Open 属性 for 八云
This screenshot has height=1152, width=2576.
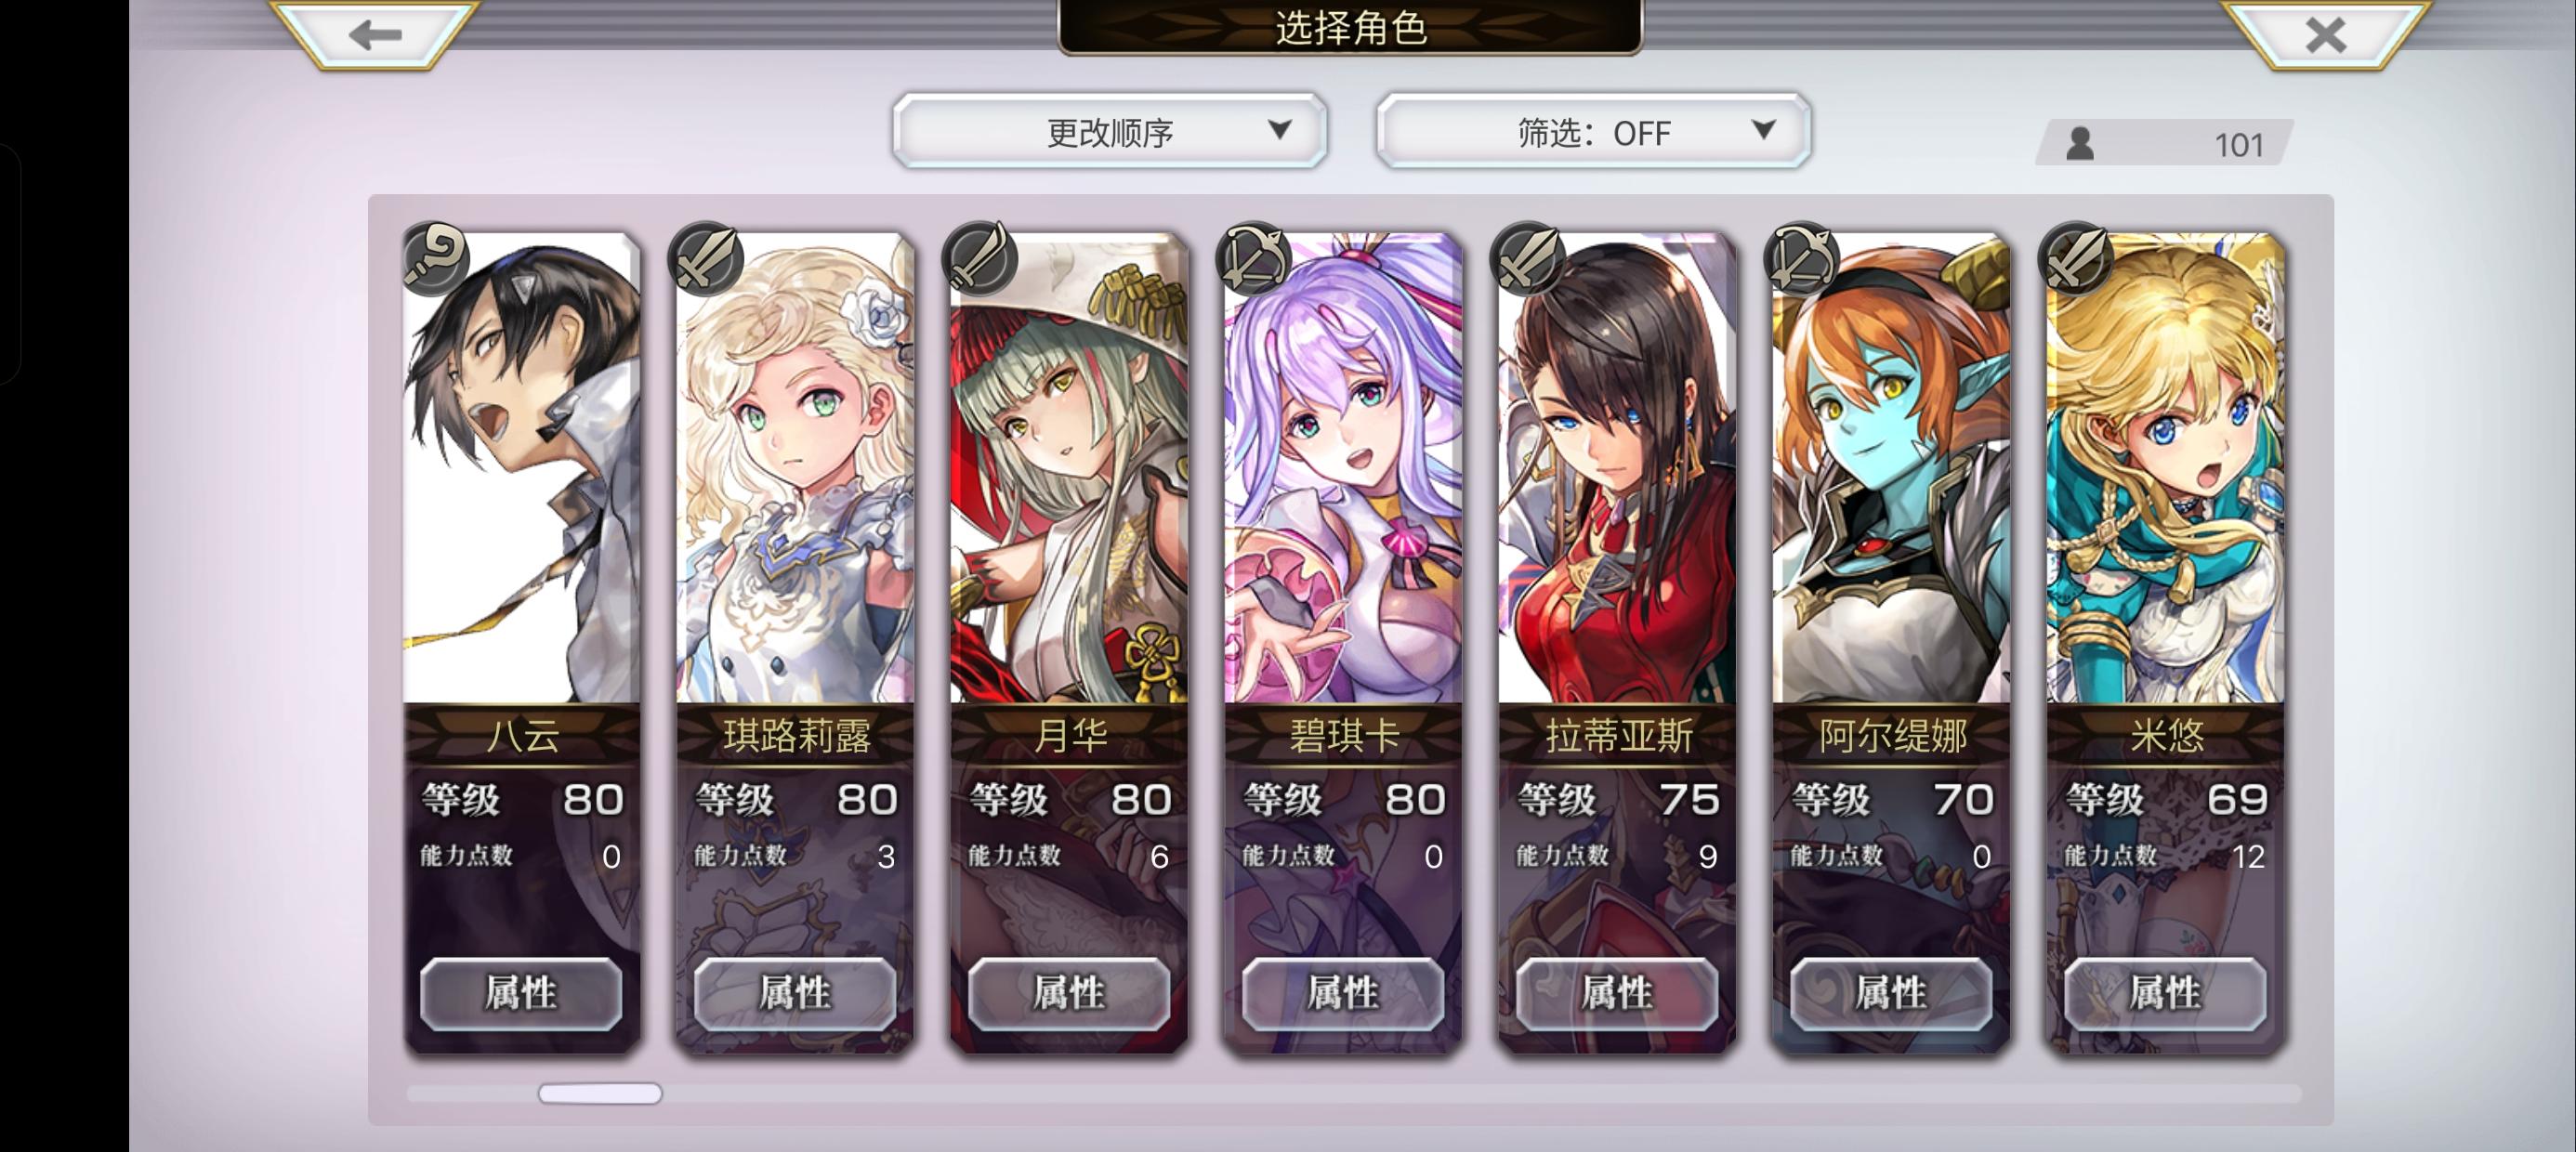coord(521,993)
